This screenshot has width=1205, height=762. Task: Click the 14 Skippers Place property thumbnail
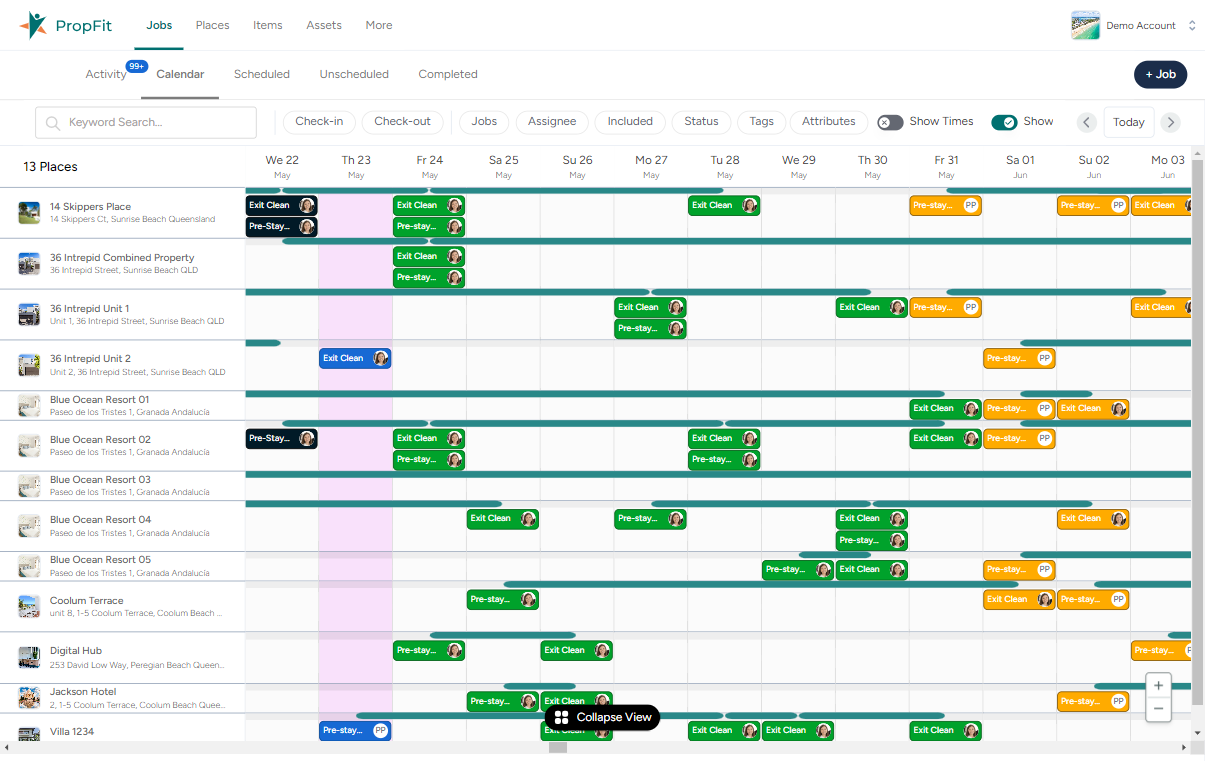(29, 212)
